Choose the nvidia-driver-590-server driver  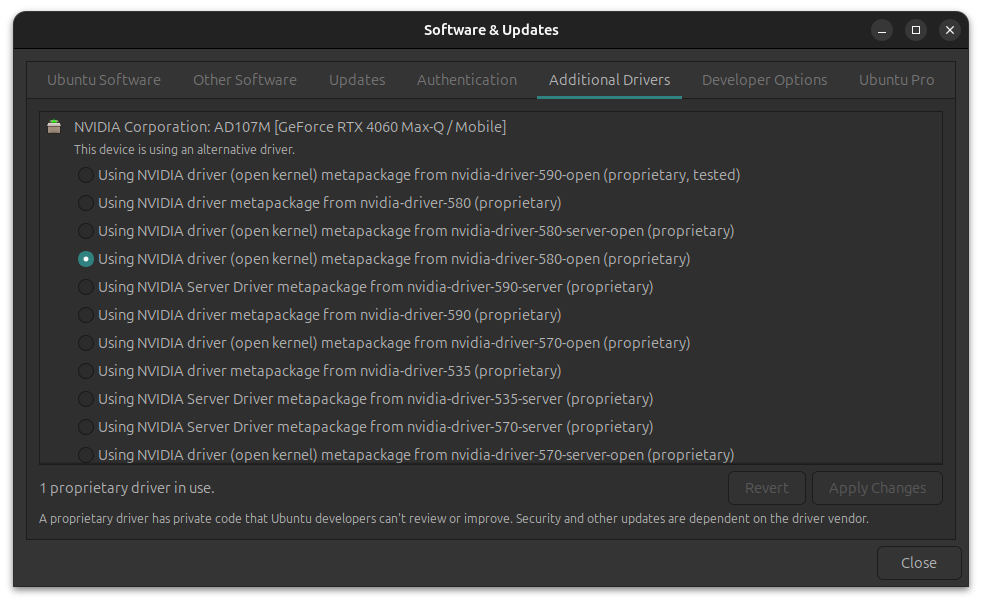tap(86, 286)
